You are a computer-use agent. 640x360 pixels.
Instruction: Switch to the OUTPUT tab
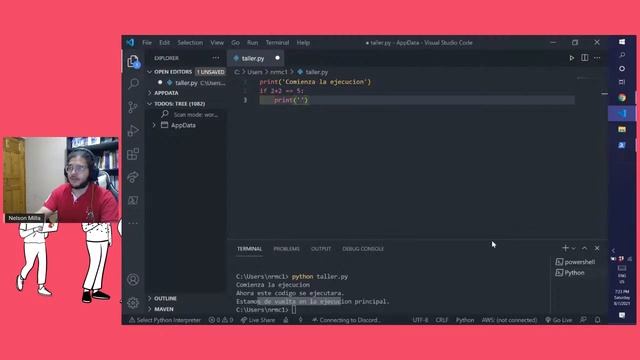coord(321,249)
